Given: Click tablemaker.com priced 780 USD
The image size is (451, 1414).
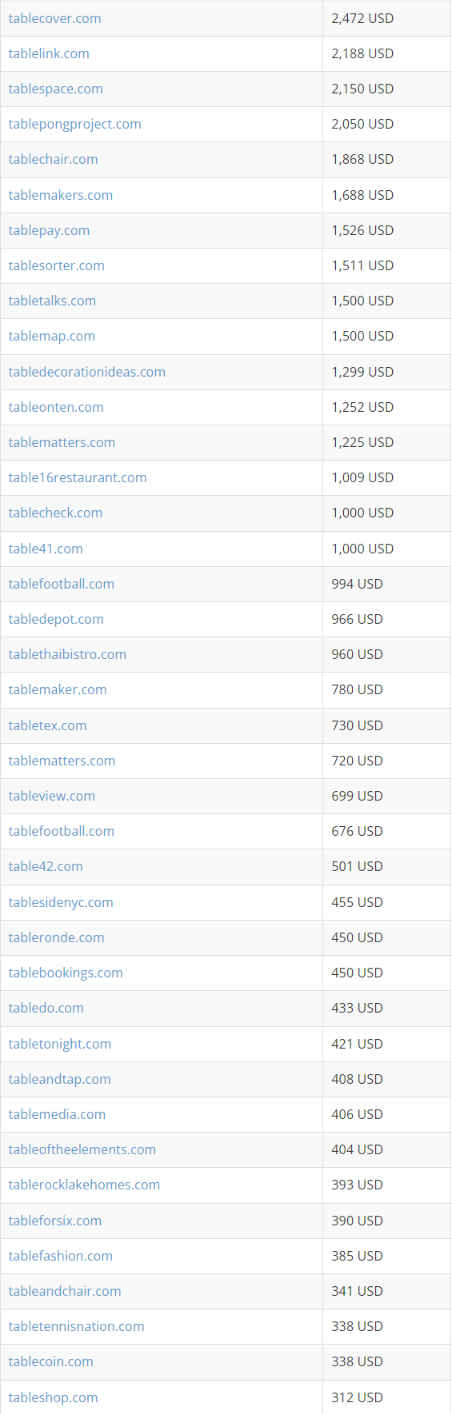Looking at the screenshot, I should (x=57, y=689).
